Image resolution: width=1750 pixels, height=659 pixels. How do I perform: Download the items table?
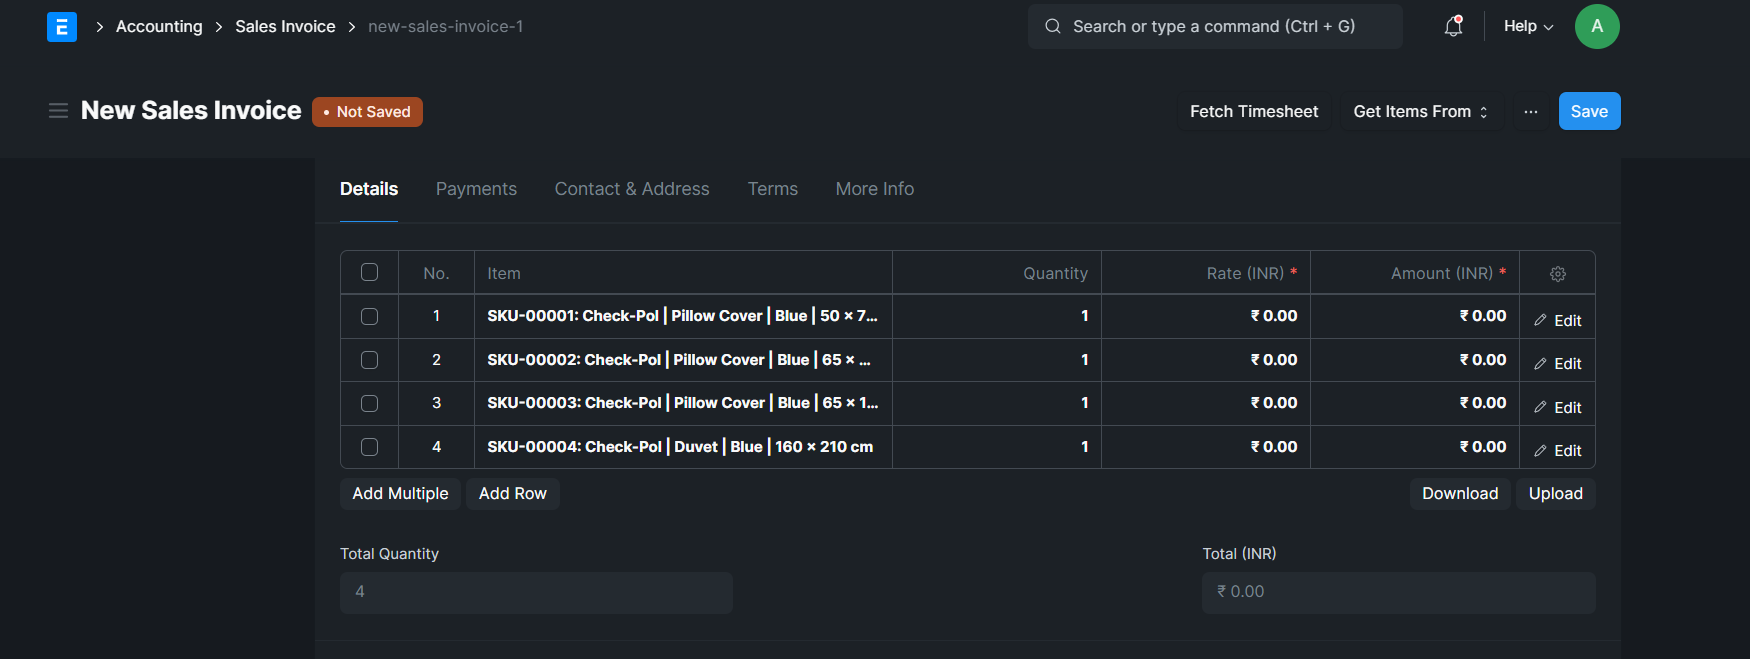coord(1460,493)
